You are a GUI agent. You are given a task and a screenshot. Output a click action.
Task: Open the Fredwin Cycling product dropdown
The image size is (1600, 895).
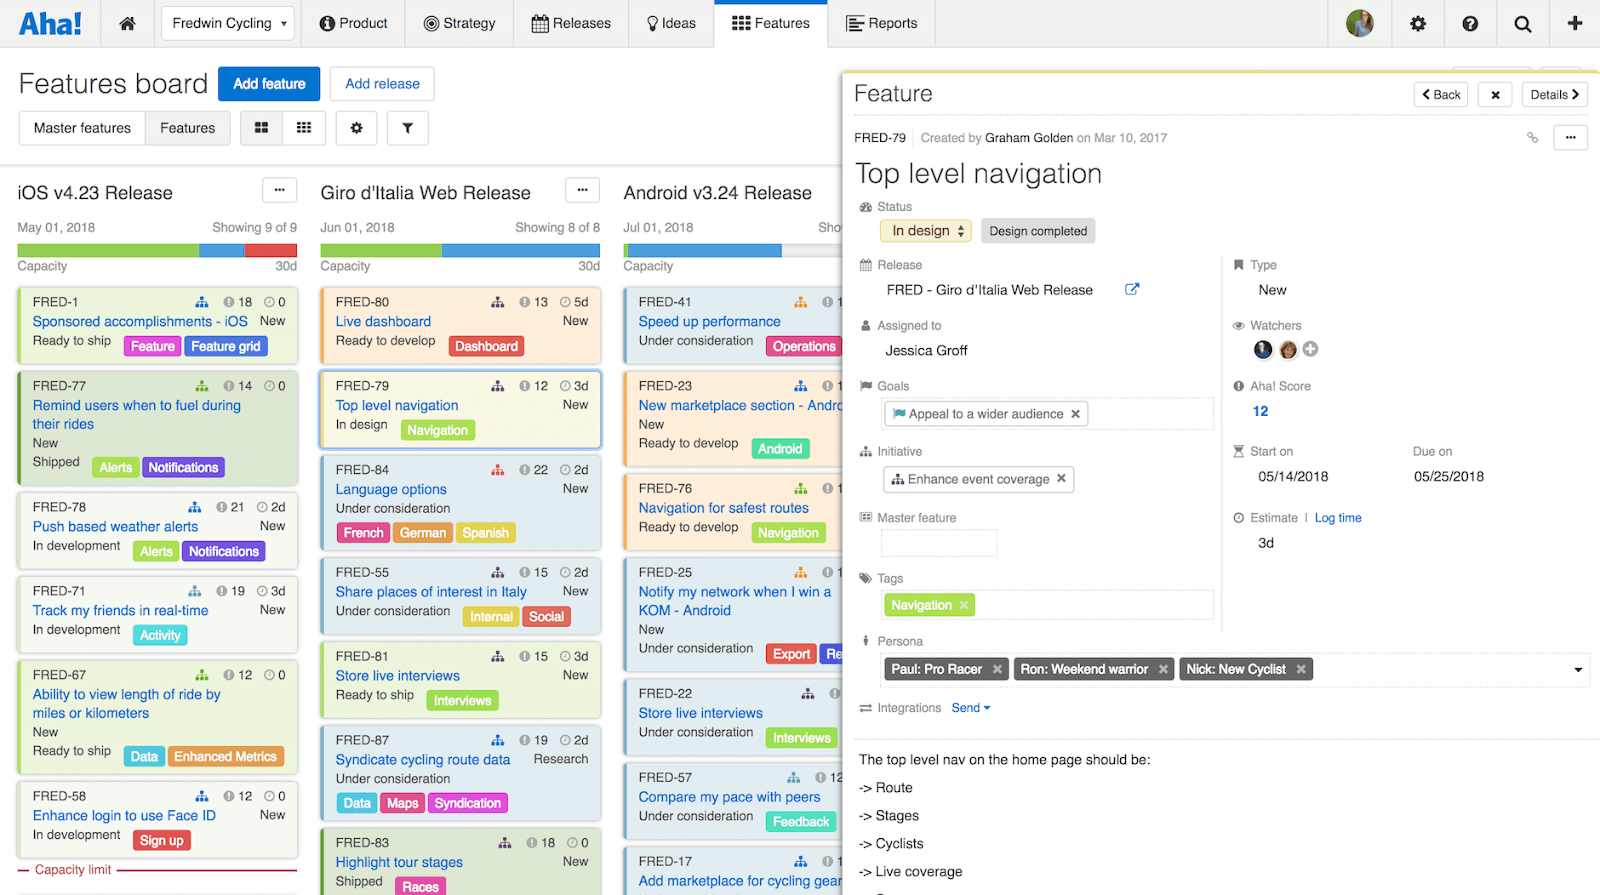228,23
